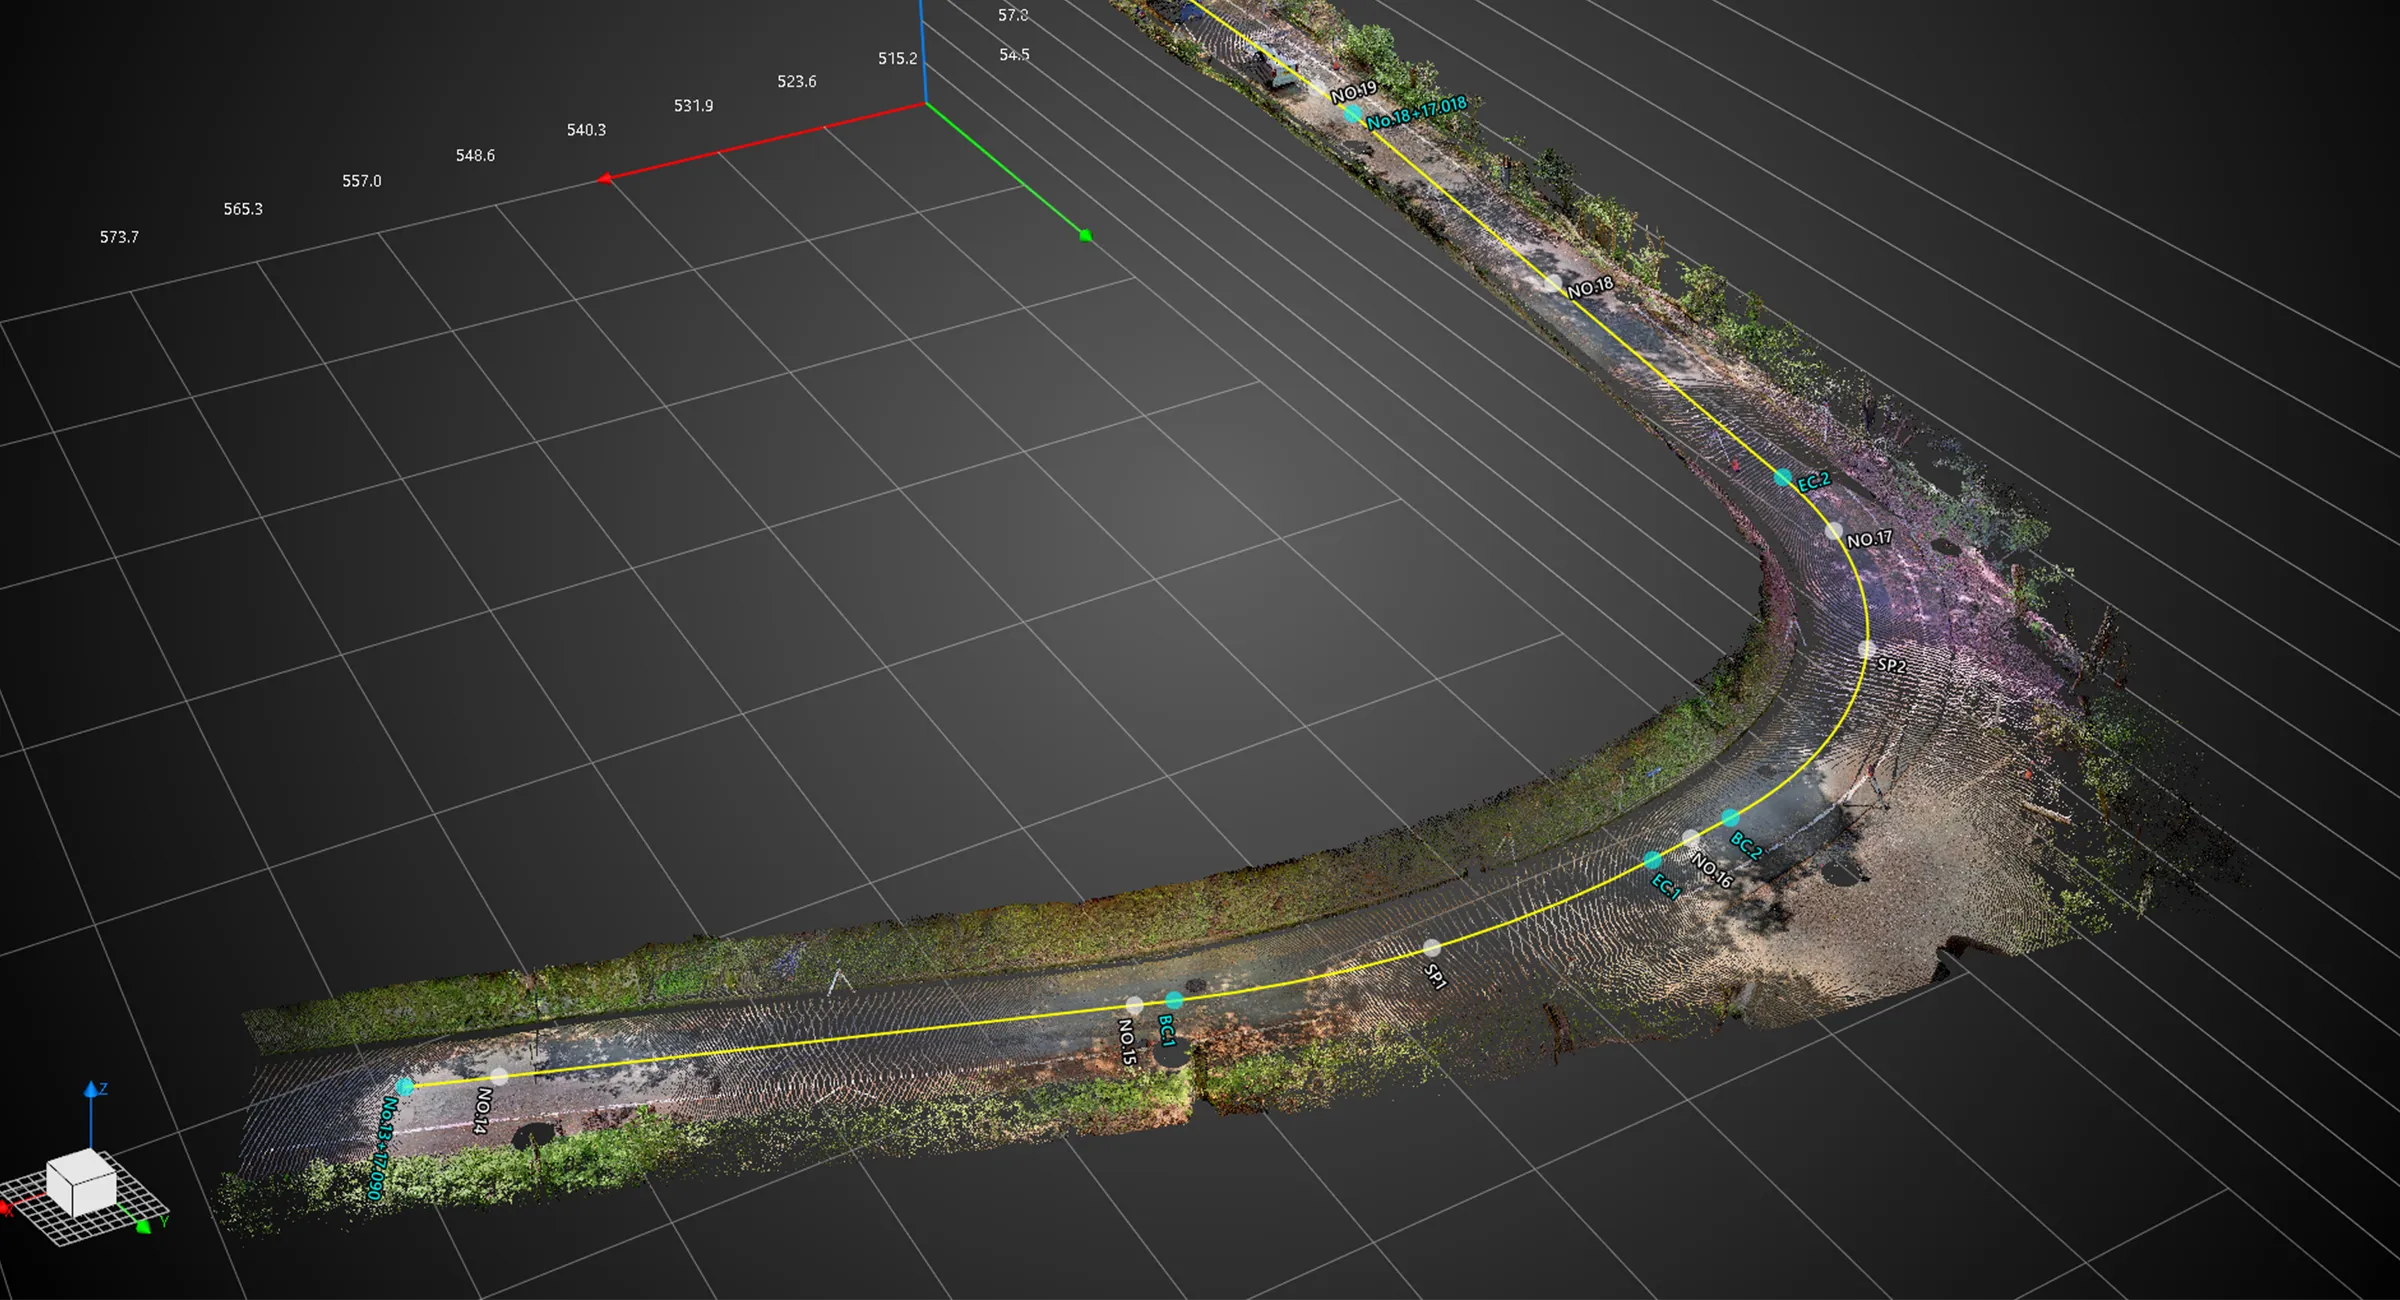The width and height of the screenshot is (2400, 1300).
Task: Select the NO.15 station point
Action: coord(1134,1005)
